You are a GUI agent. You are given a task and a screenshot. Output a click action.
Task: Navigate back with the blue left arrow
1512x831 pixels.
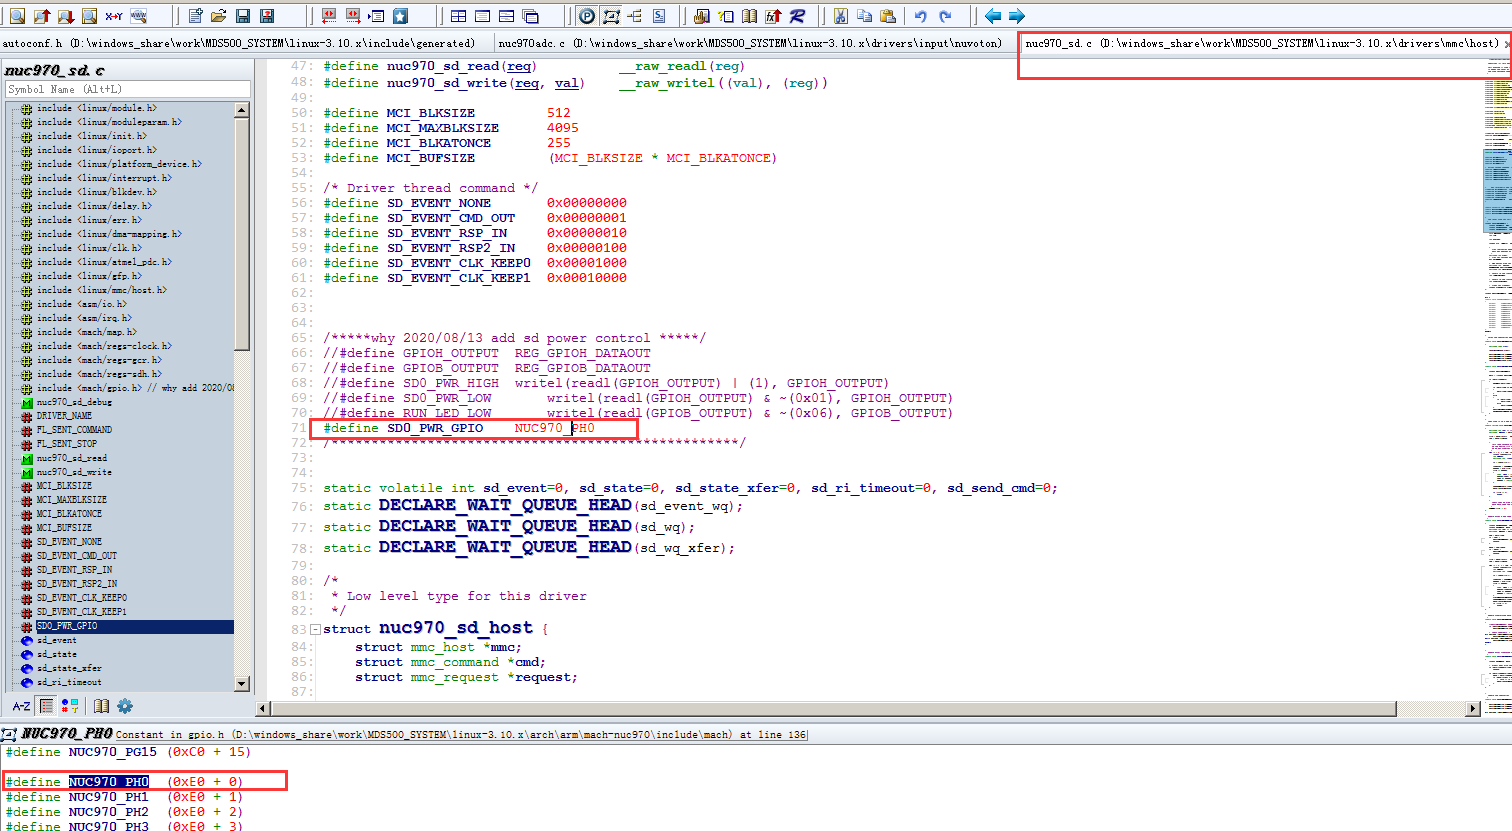[x=993, y=16]
